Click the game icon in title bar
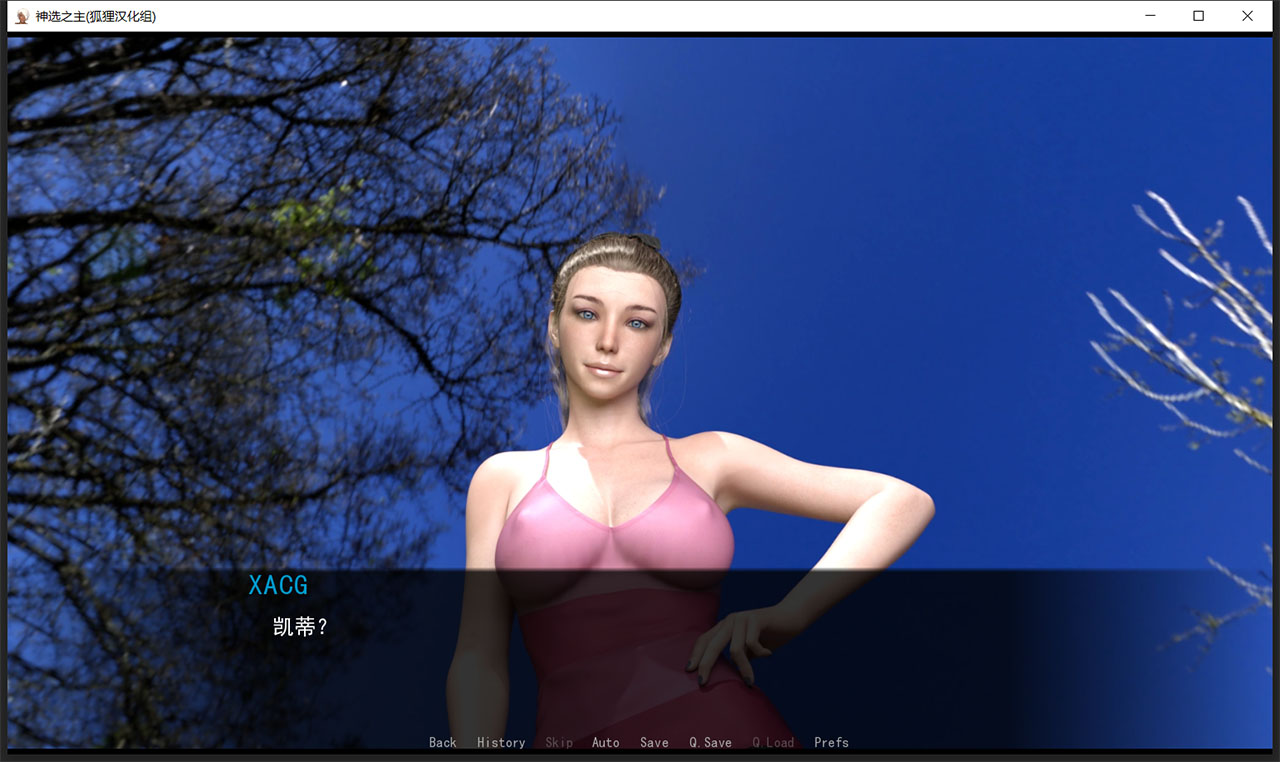The image size is (1280, 762). click(x=22, y=16)
